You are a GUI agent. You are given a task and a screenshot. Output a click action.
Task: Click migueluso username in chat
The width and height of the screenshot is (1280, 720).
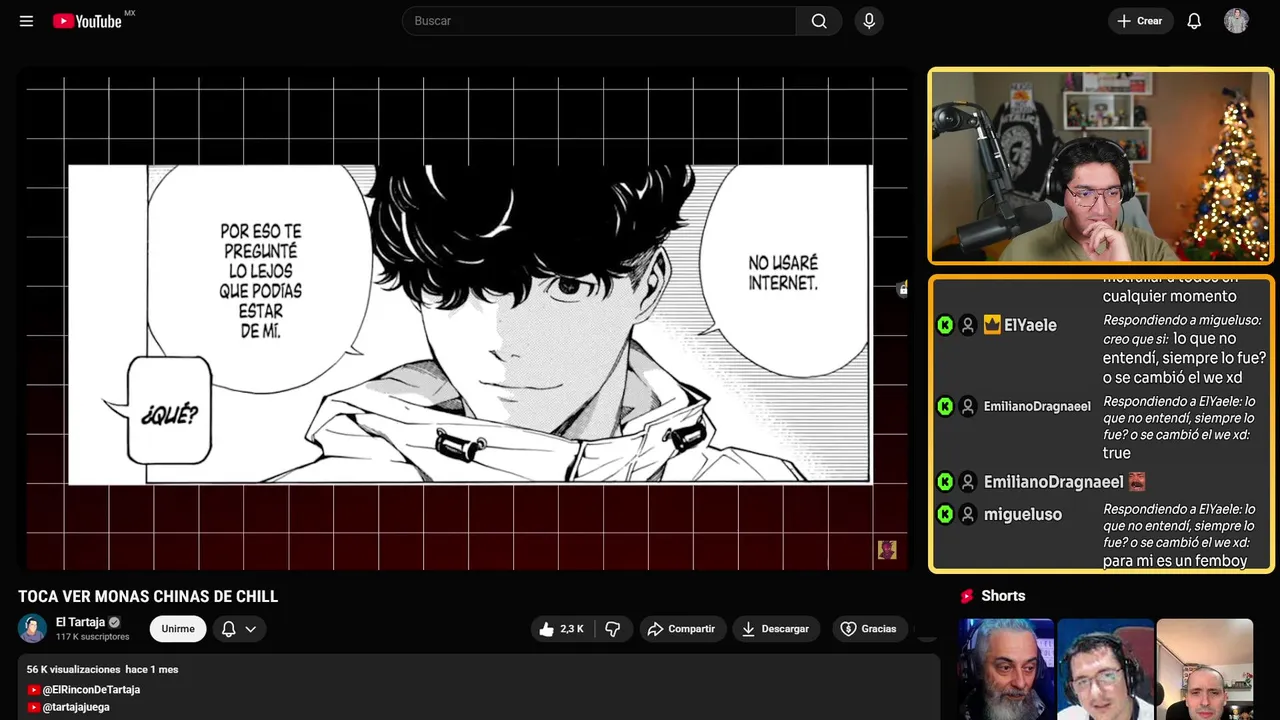[x=1023, y=514]
